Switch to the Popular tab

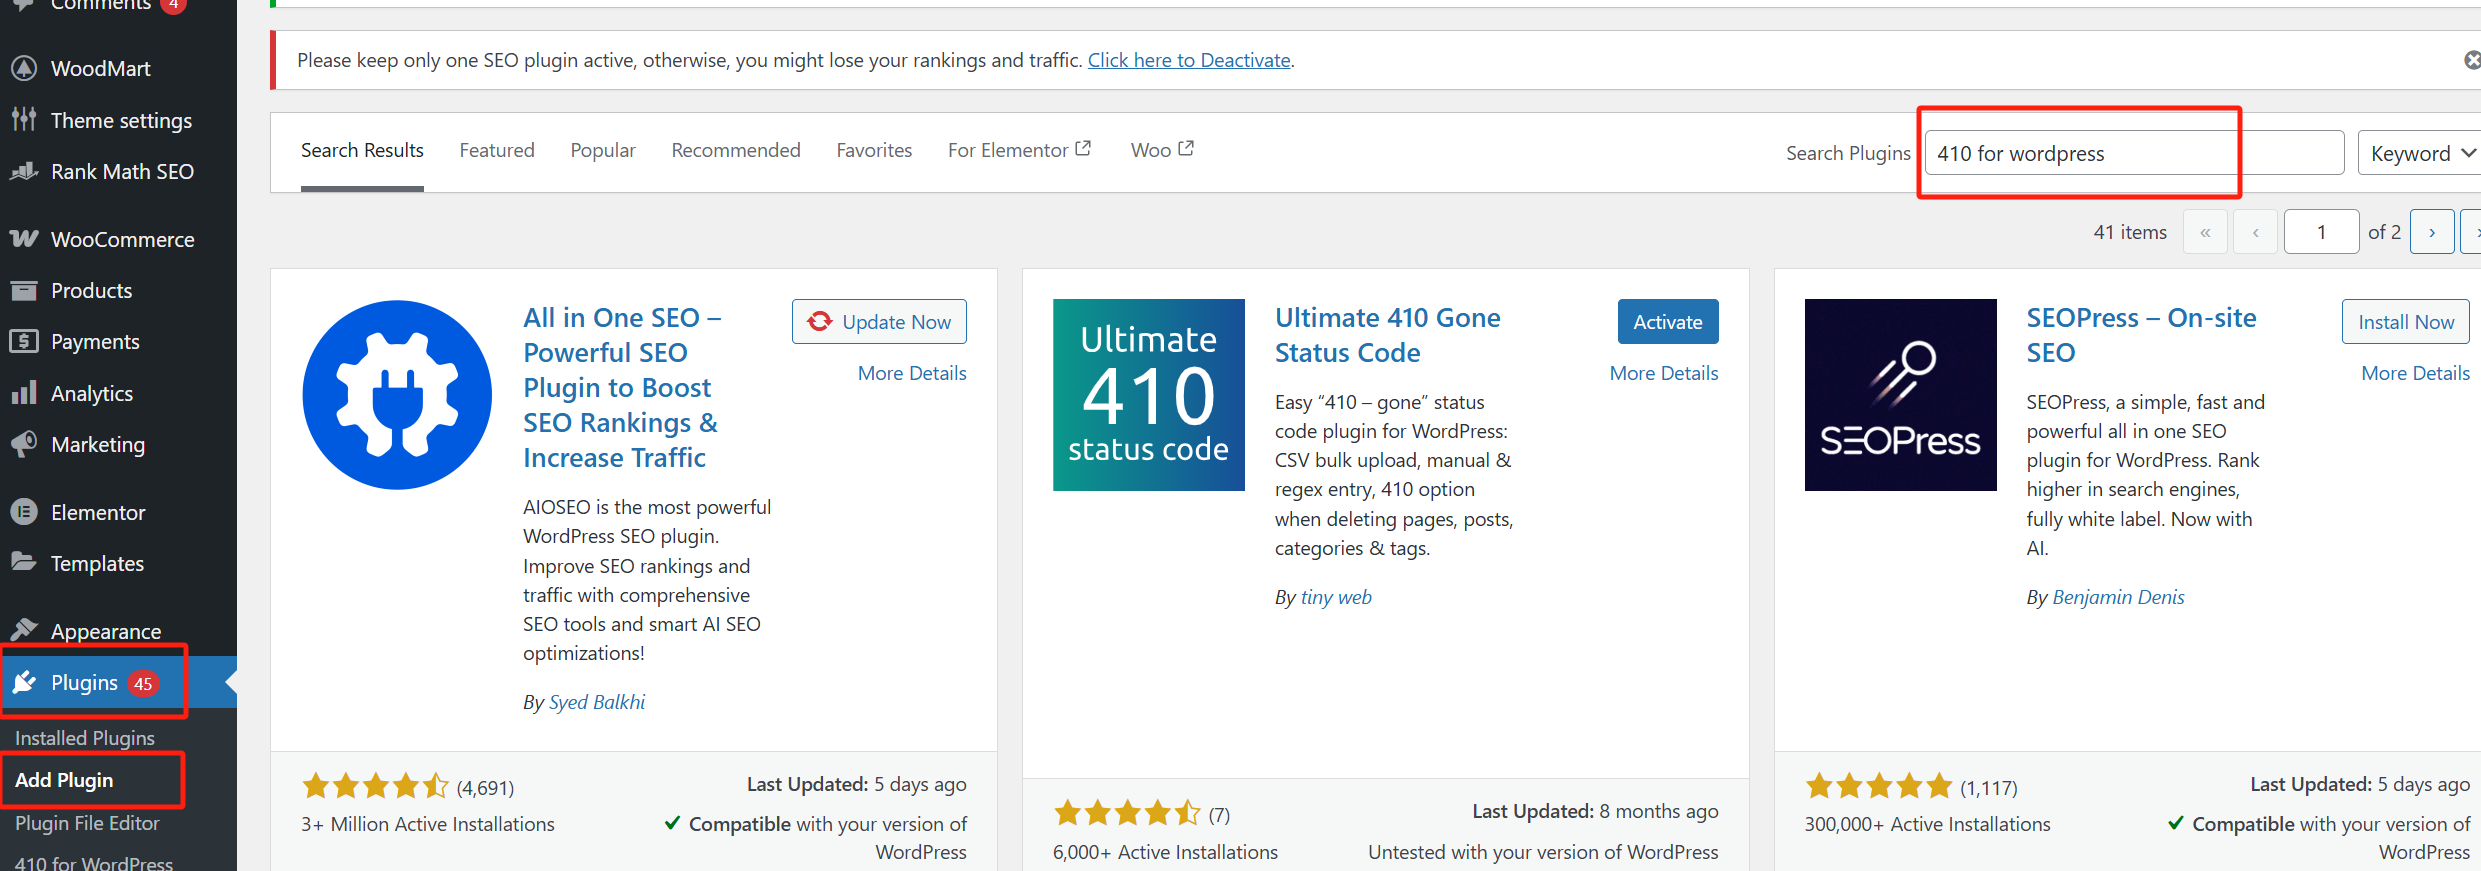pyautogui.click(x=603, y=150)
